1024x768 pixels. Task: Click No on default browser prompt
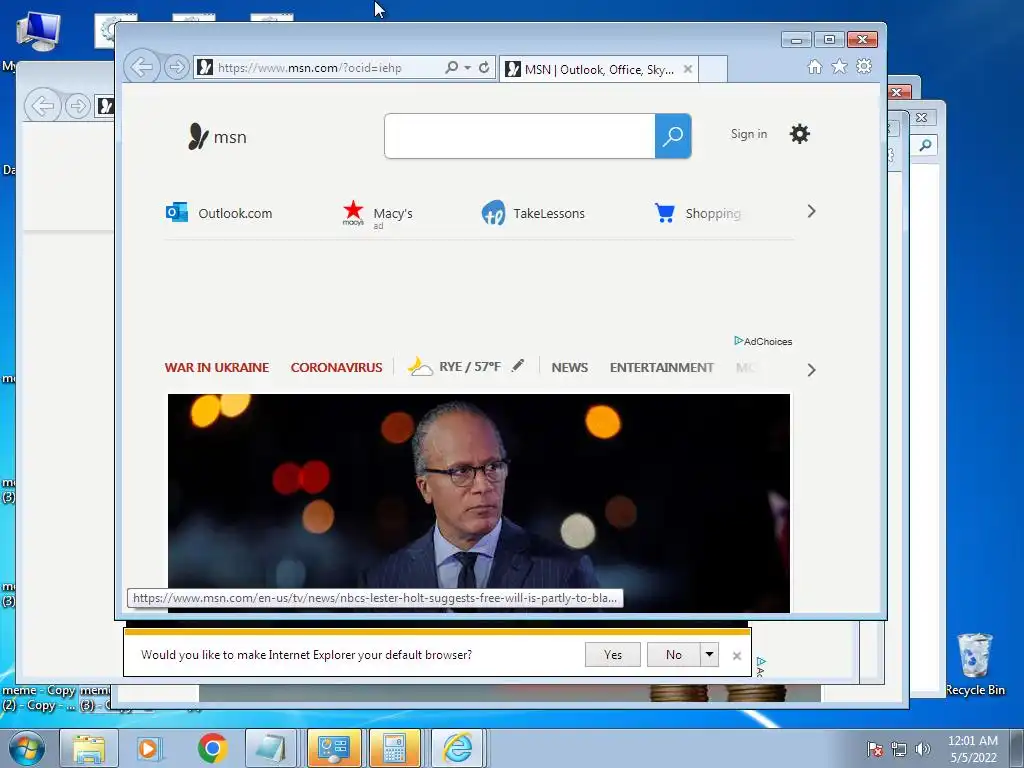(673, 654)
